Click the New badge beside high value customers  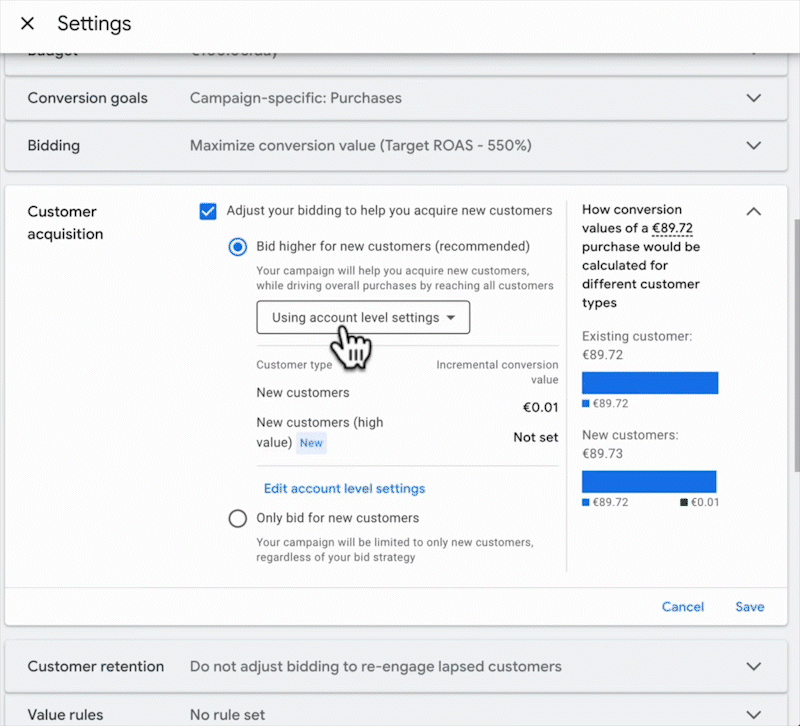pyautogui.click(x=311, y=442)
